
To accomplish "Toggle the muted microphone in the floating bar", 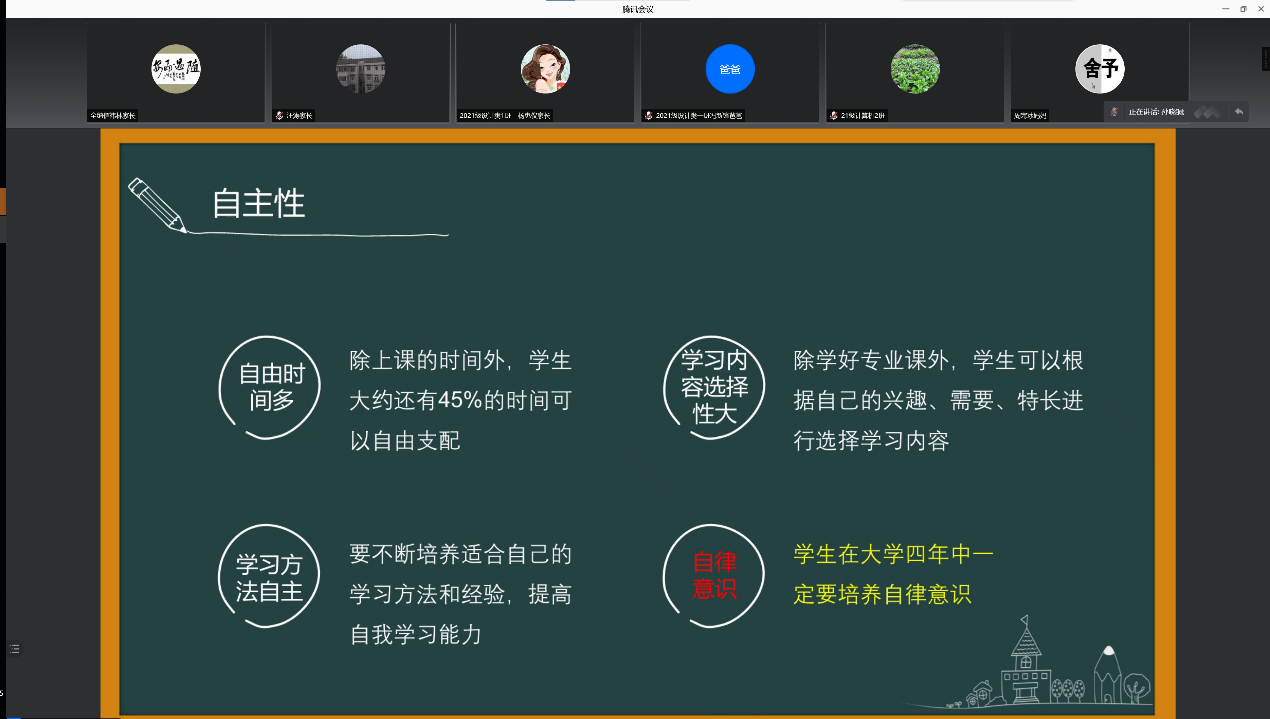I will coord(1114,112).
